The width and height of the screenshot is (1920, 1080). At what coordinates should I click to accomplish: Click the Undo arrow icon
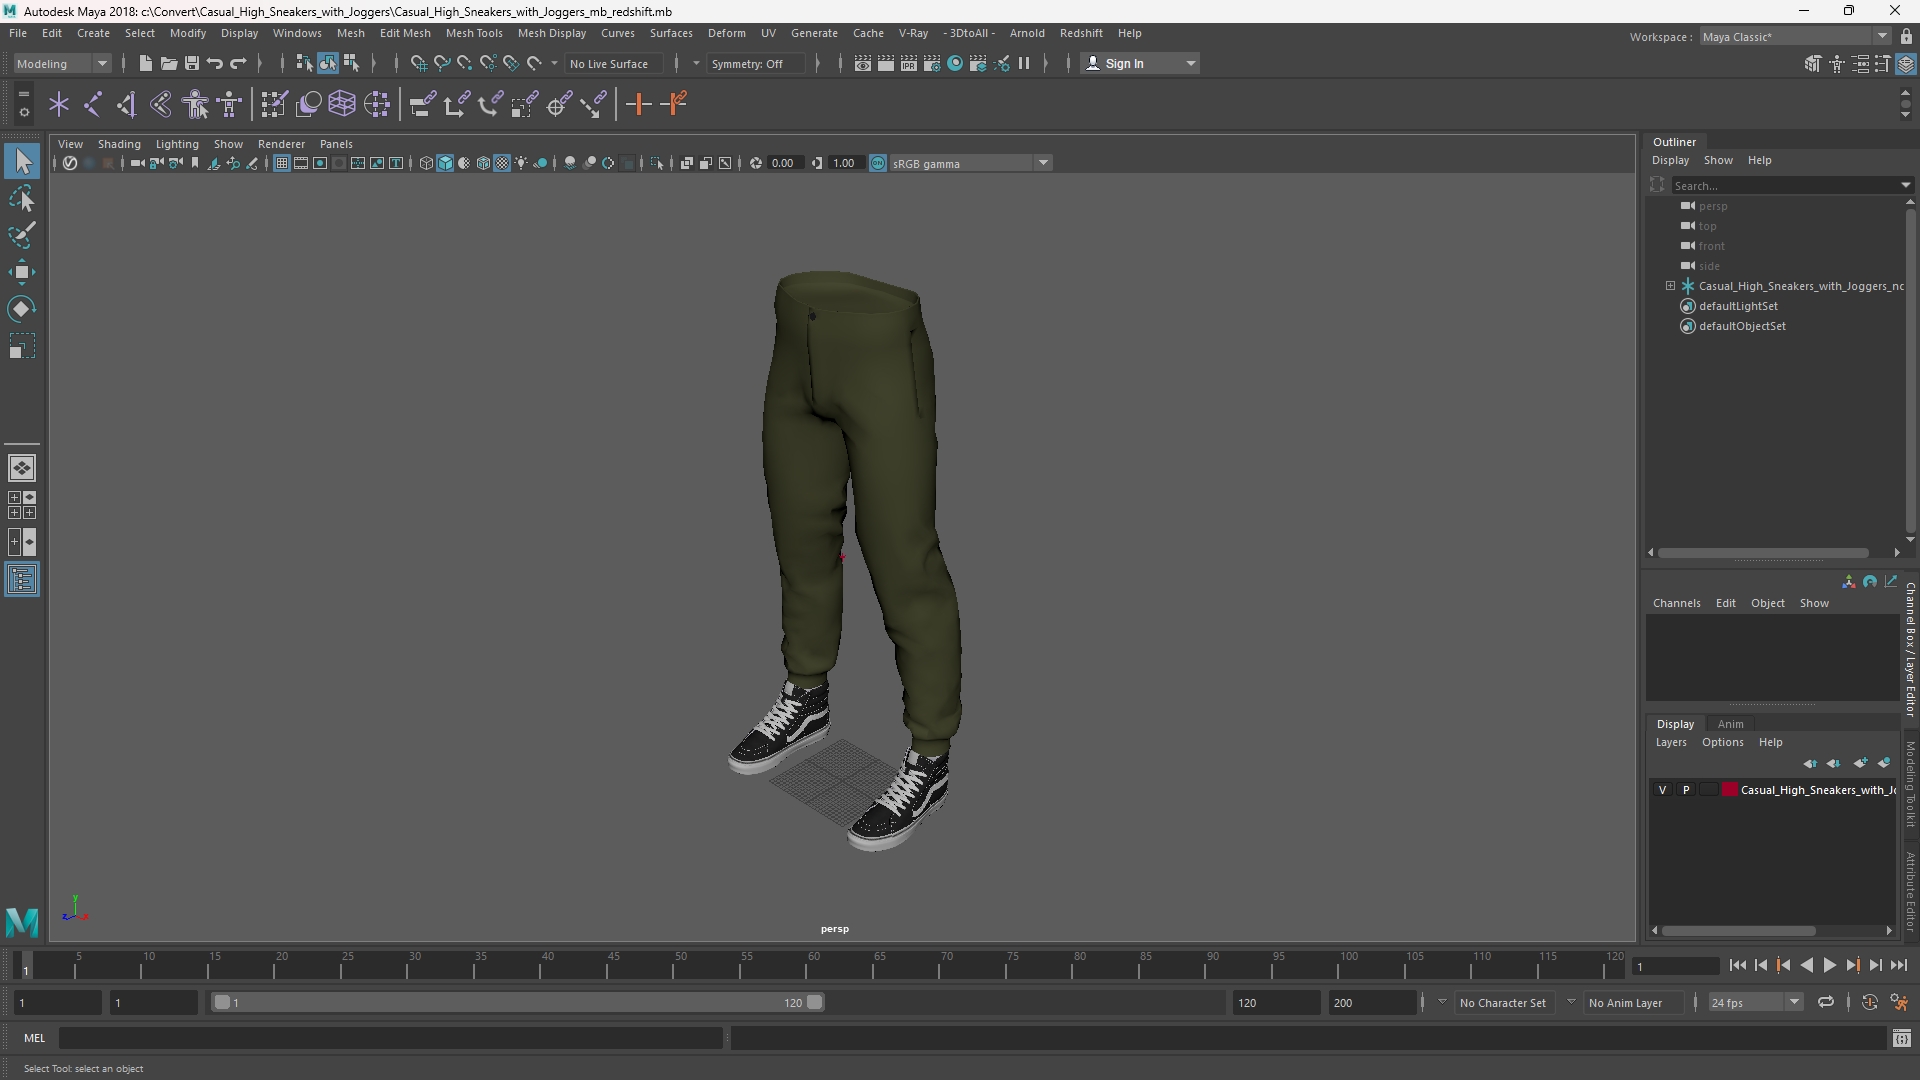point(214,63)
